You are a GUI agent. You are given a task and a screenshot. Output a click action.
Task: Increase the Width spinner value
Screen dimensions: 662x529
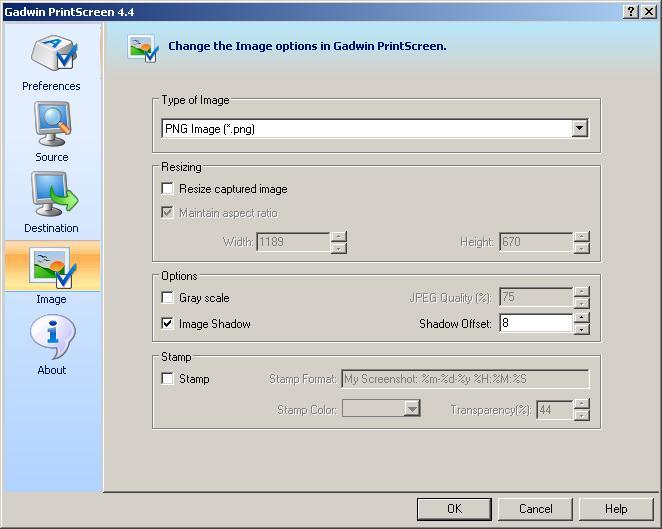(339, 236)
